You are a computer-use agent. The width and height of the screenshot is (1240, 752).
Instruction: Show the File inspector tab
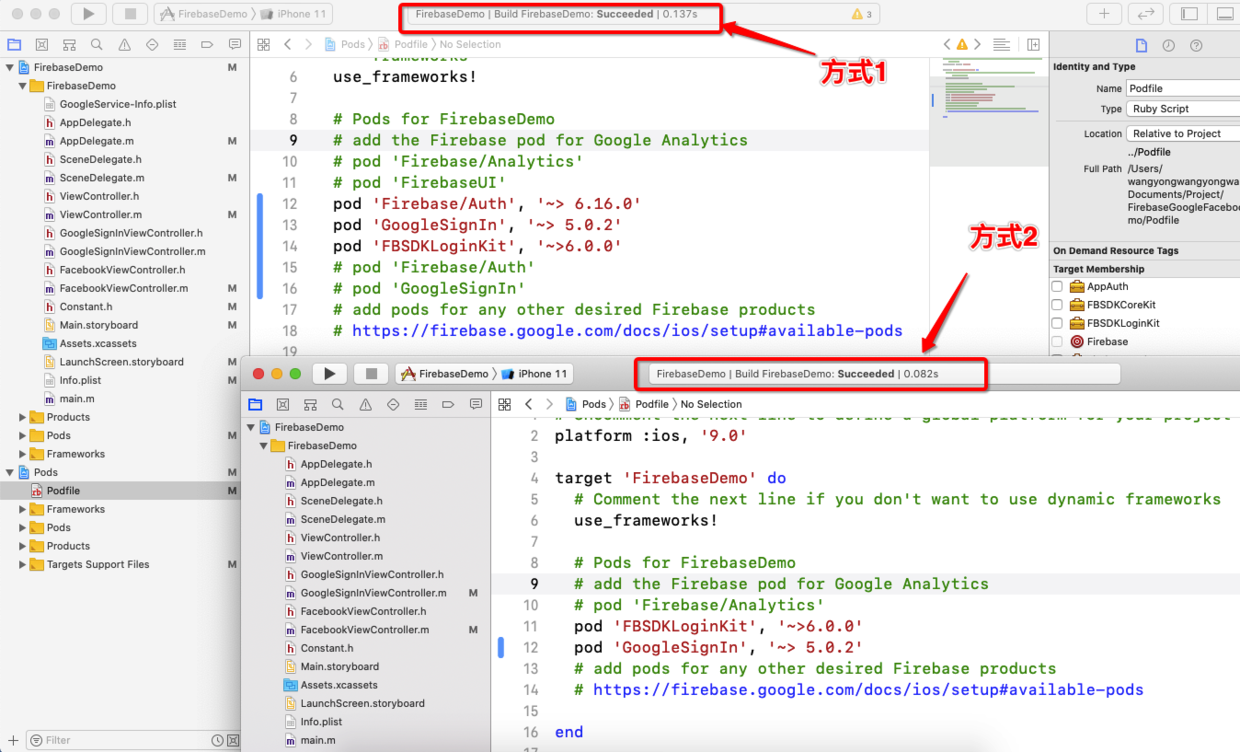click(x=1141, y=45)
